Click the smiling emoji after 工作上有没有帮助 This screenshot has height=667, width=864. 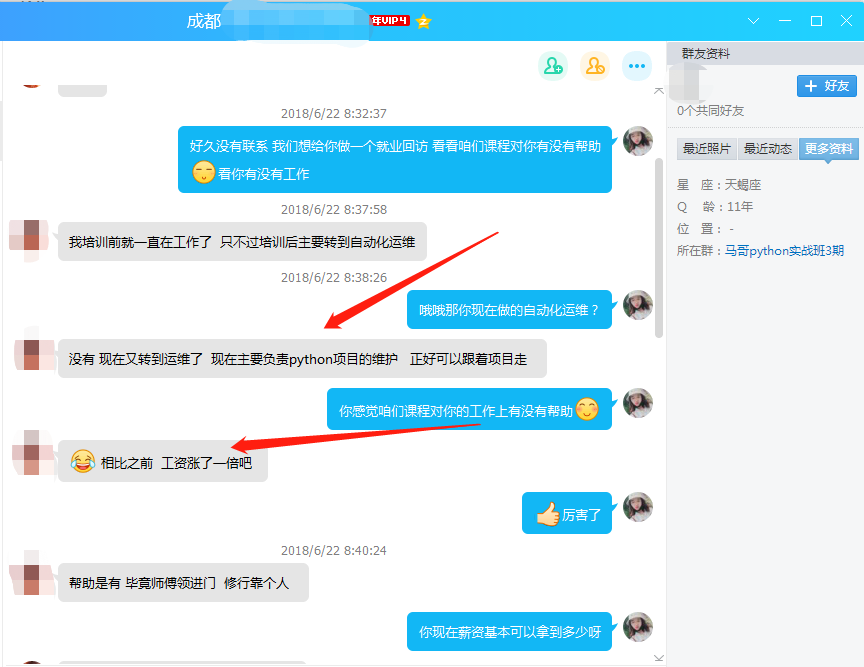pos(587,409)
